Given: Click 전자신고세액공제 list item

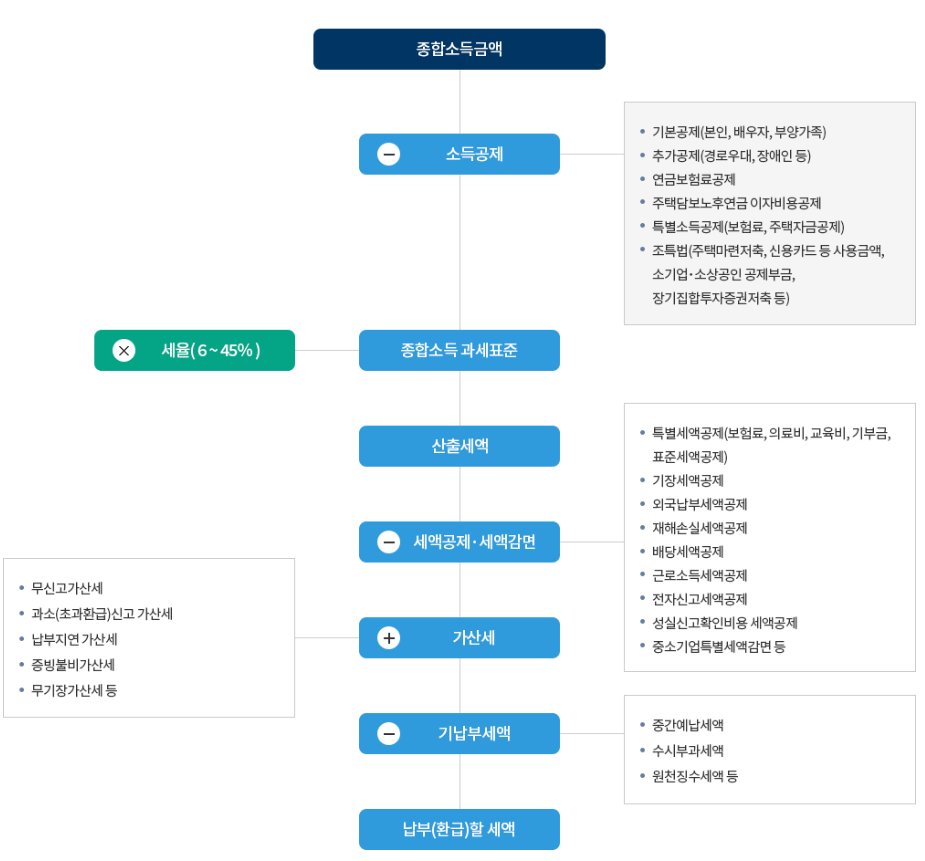Looking at the screenshot, I should pos(699,599).
